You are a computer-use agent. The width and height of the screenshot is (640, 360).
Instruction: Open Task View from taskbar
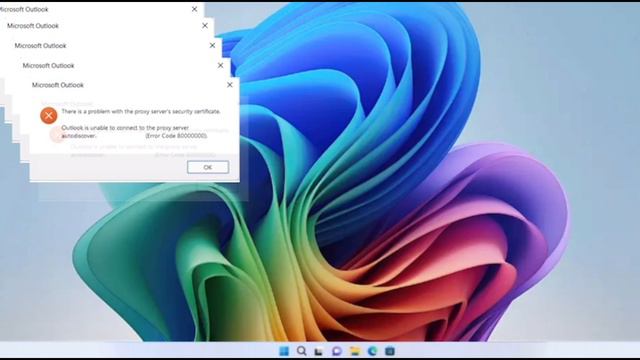[319, 351]
